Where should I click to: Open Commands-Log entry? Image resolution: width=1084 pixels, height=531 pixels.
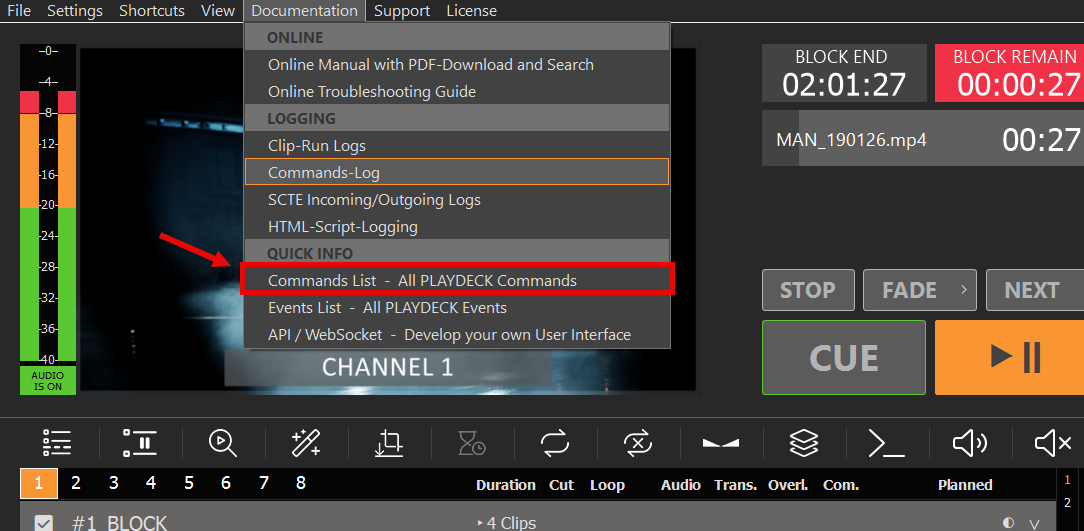[x=457, y=172]
